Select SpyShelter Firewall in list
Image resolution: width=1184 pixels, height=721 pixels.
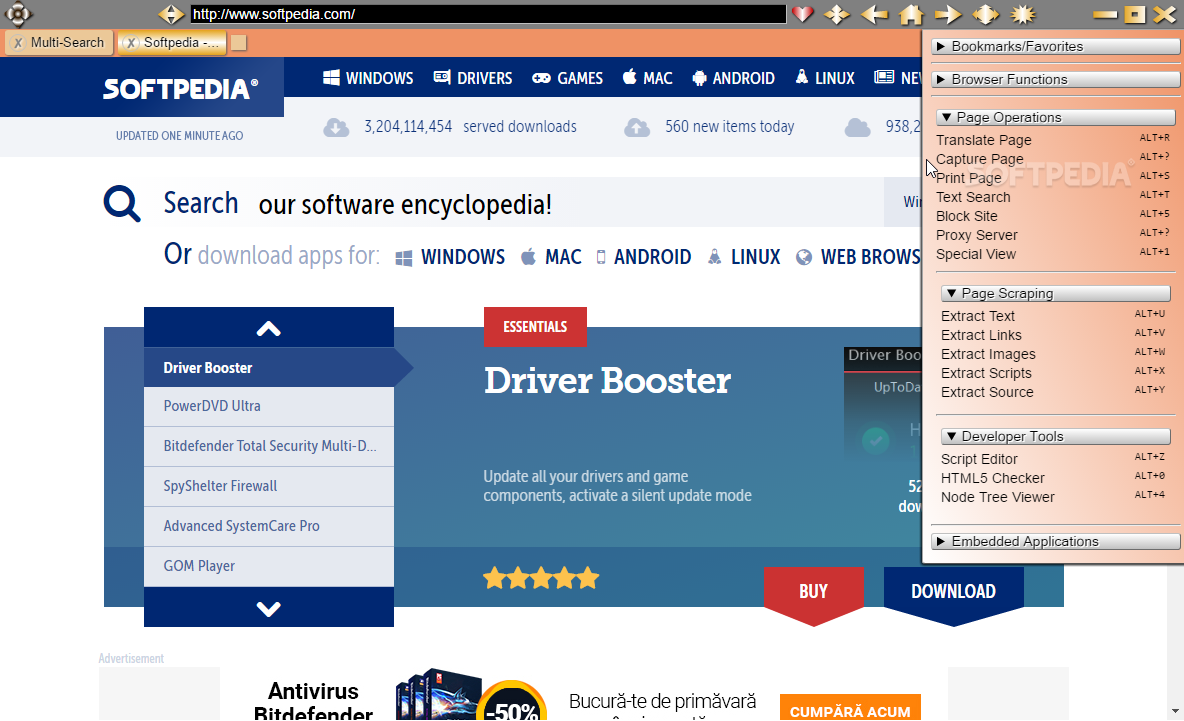click(269, 486)
